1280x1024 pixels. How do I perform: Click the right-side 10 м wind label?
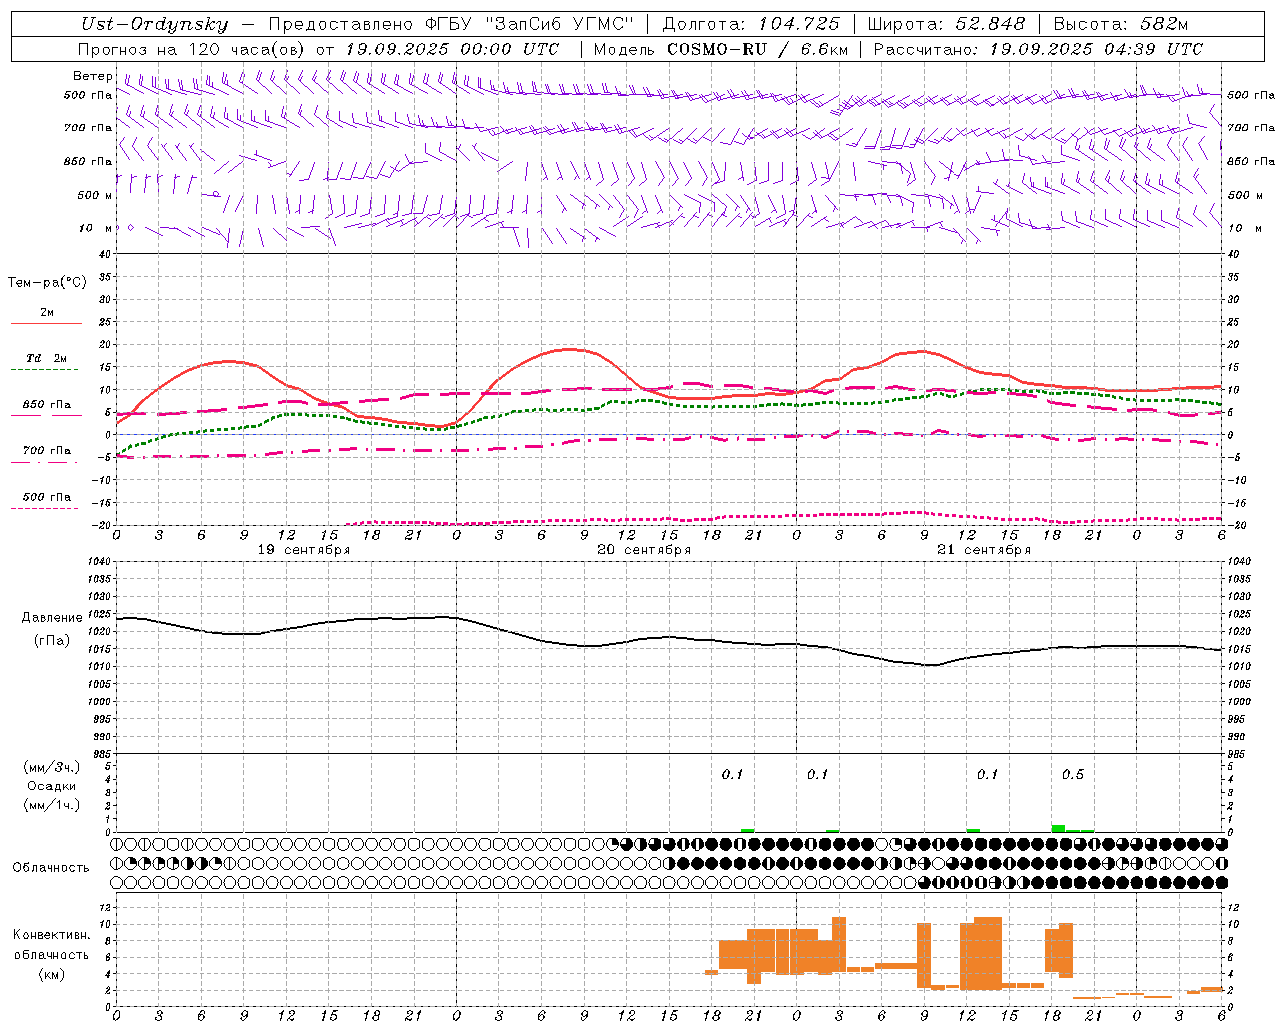tap(1245, 228)
